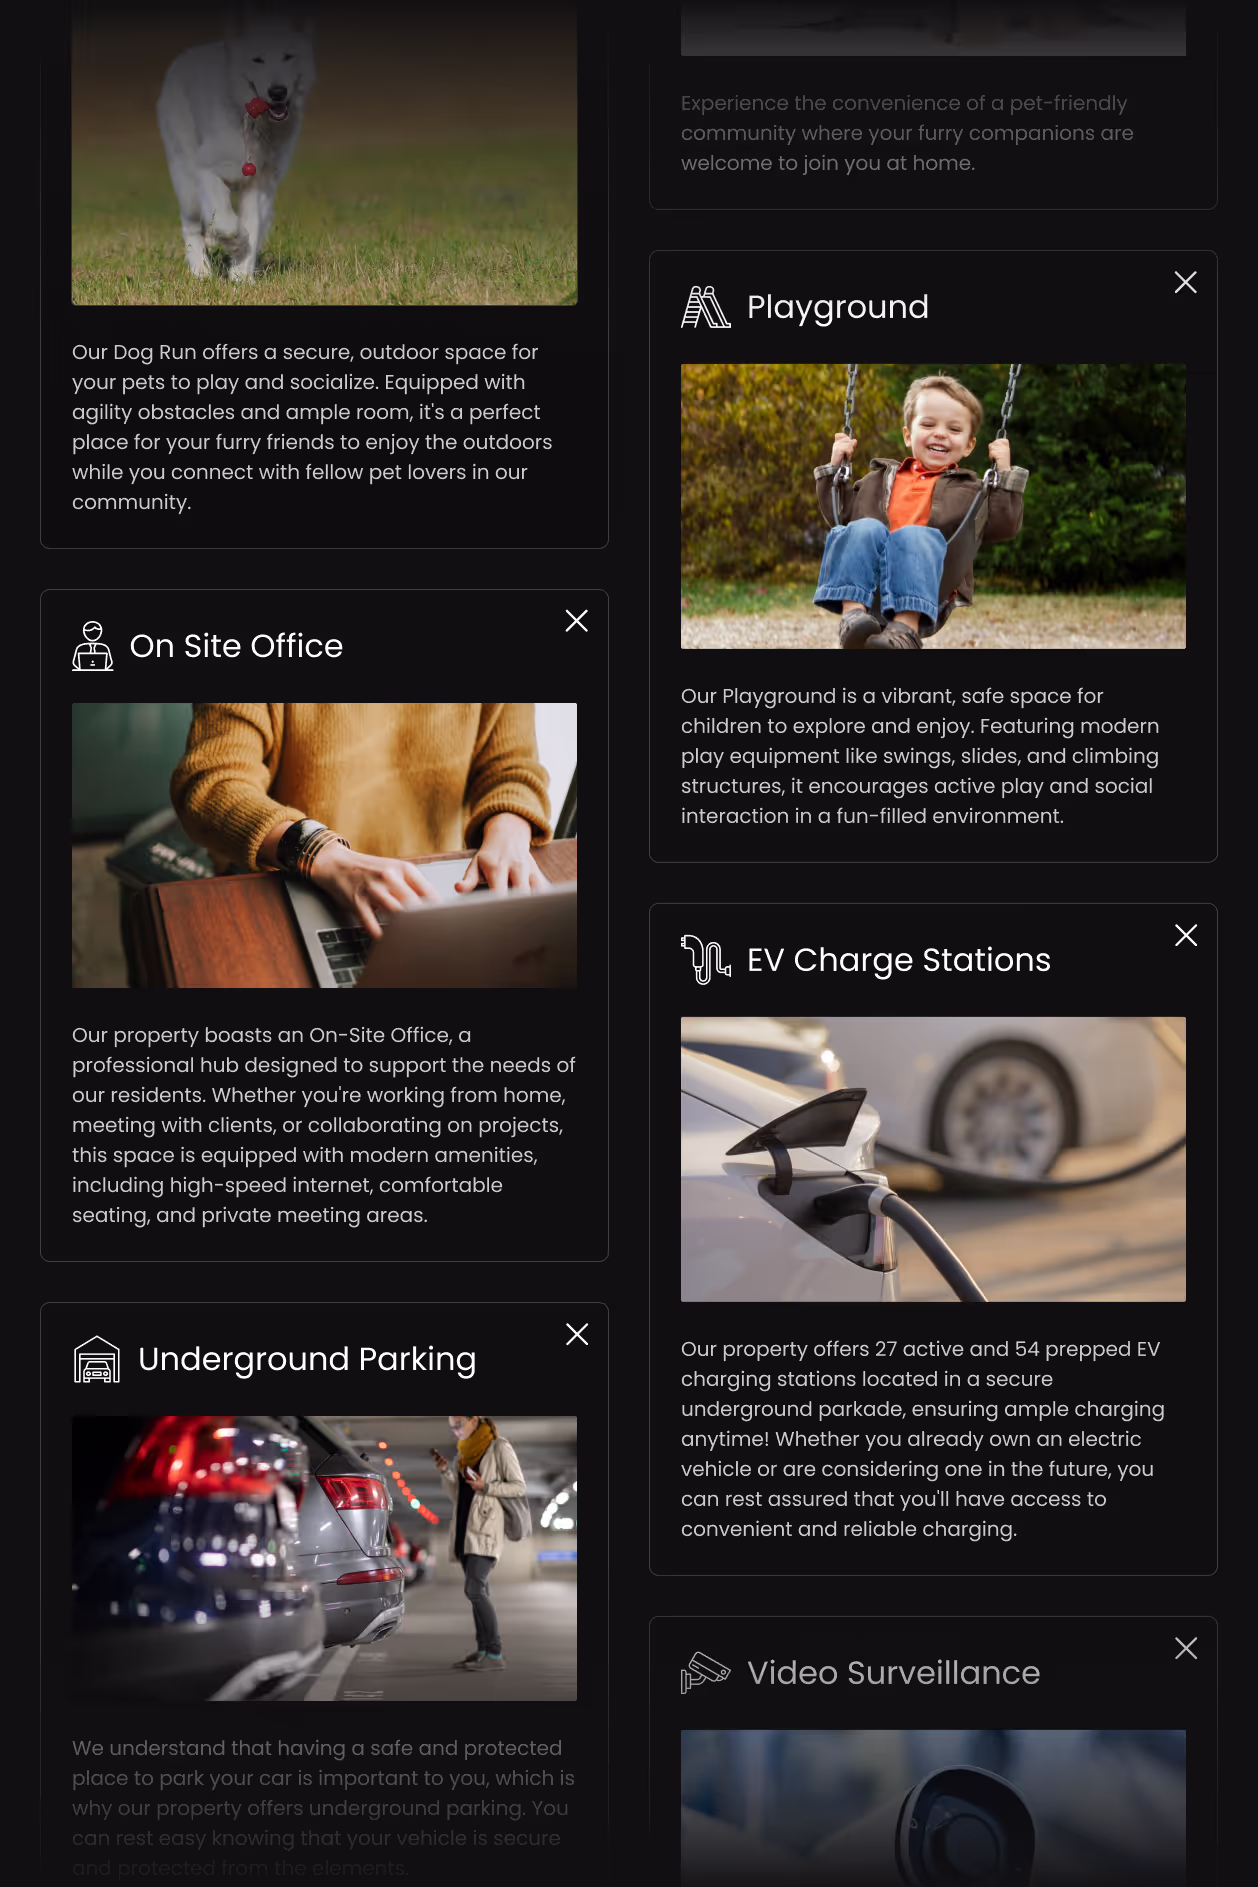1258x1887 pixels.
Task: Click the EV charging plug icon
Action: tap(705, 960)
